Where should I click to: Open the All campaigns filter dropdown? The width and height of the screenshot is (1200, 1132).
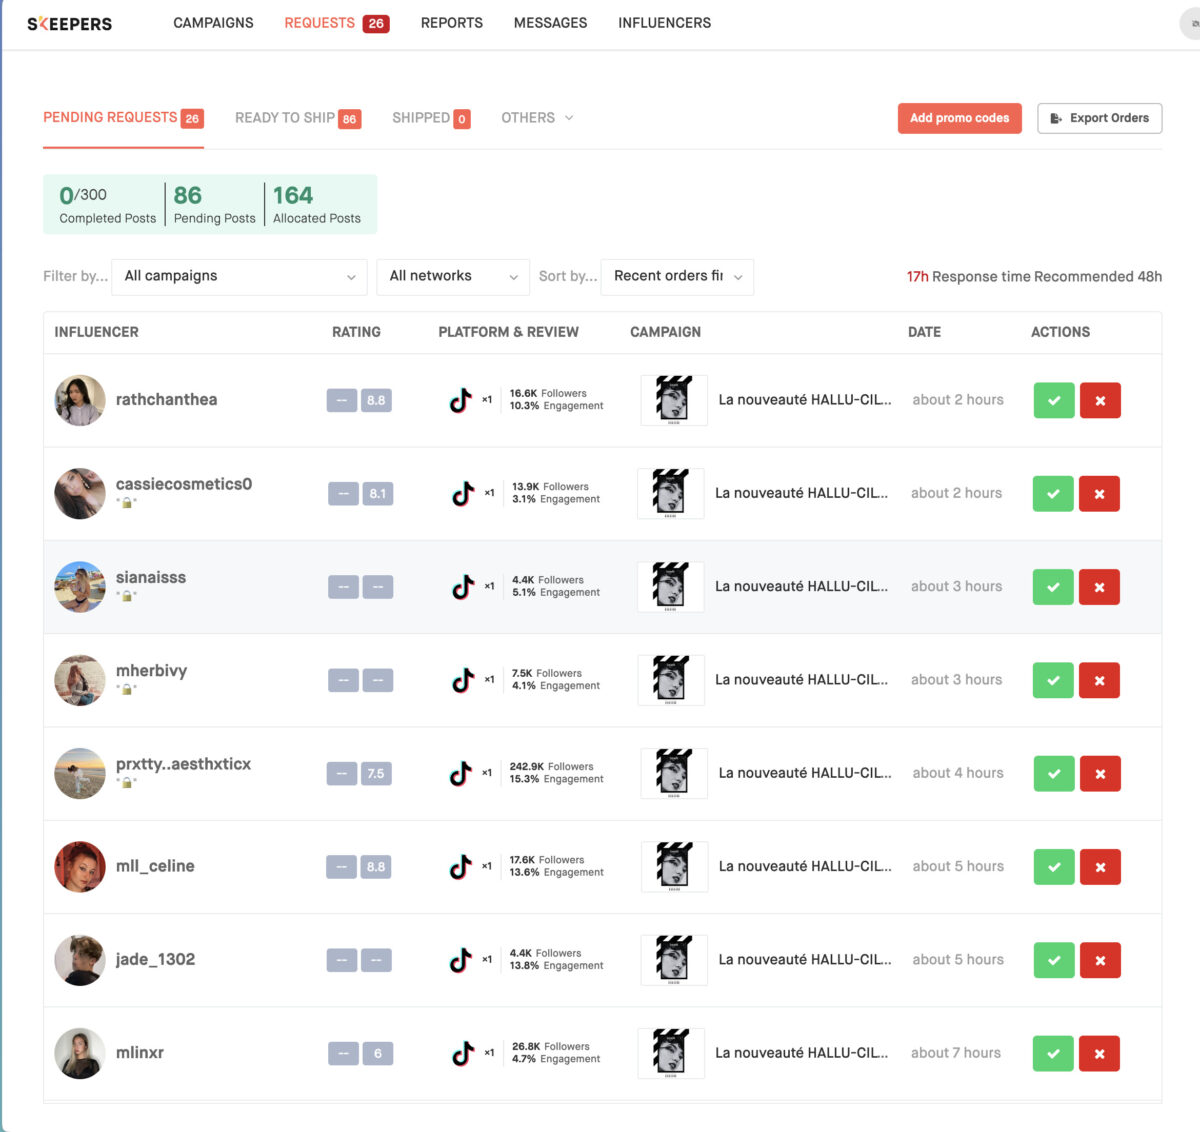[238, 276]
